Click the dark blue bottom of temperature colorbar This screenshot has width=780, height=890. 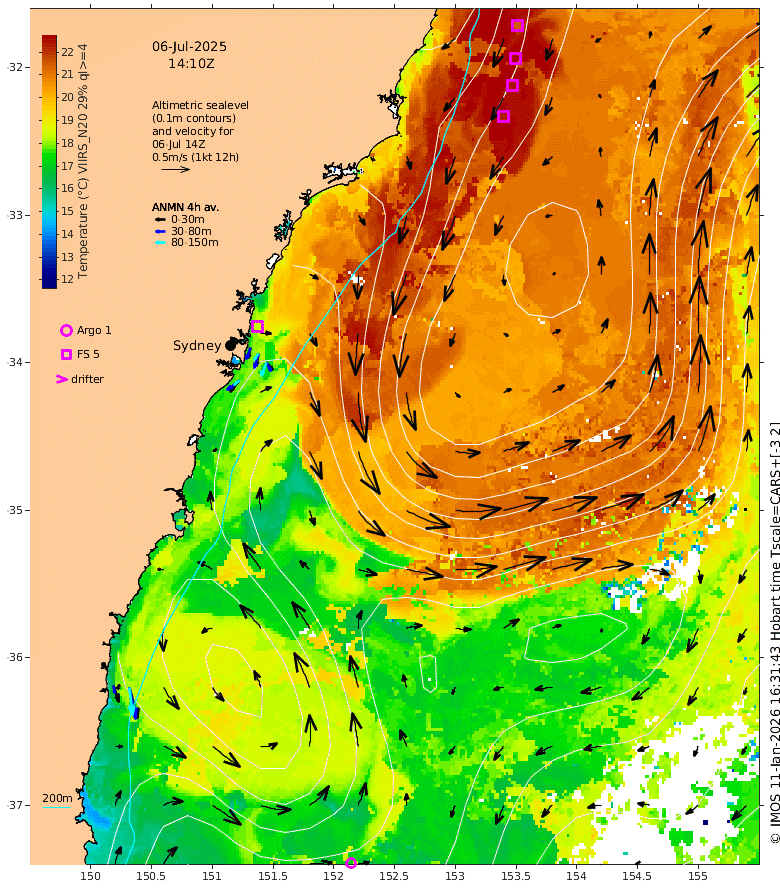pos(49,282)
